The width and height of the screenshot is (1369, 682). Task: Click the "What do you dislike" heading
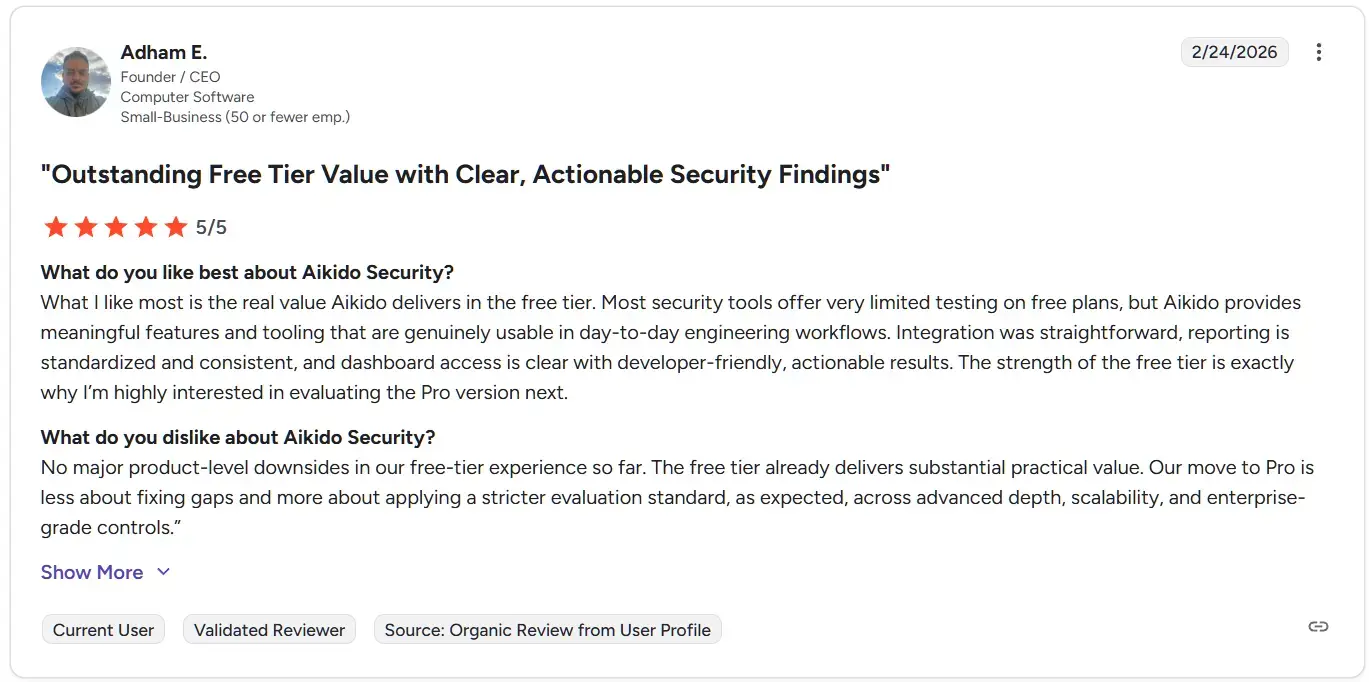tap(238, 437)
